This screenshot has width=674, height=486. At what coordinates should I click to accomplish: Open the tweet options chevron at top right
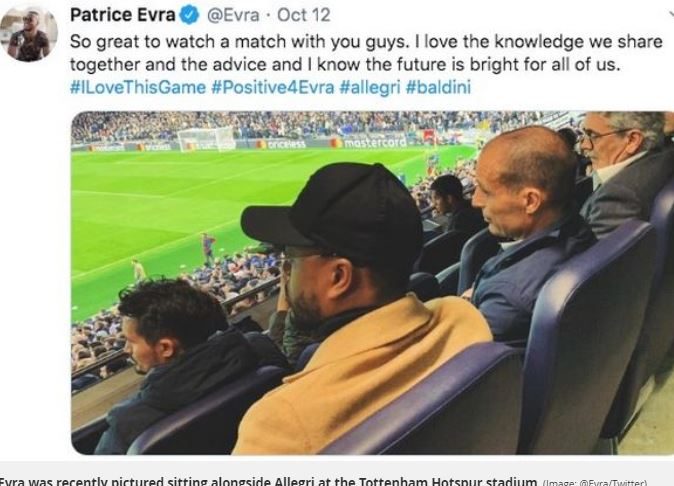coord(671,14)
